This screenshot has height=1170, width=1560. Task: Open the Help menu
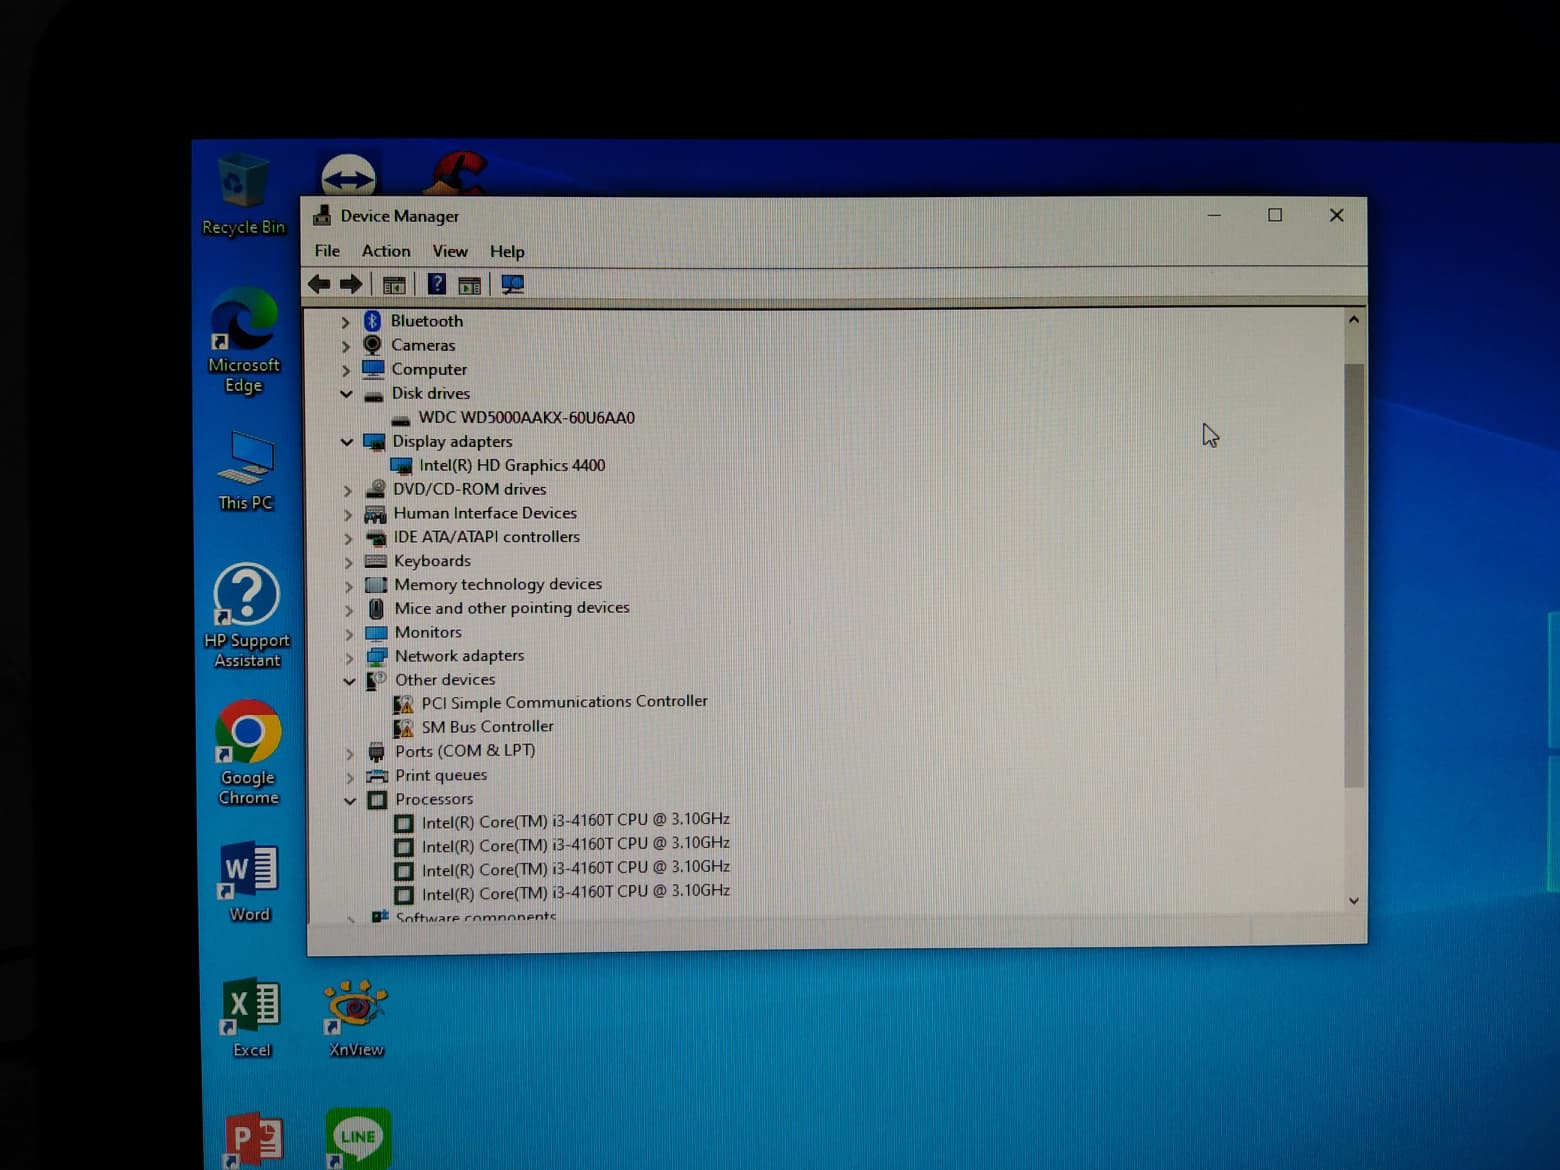[507, 251]
